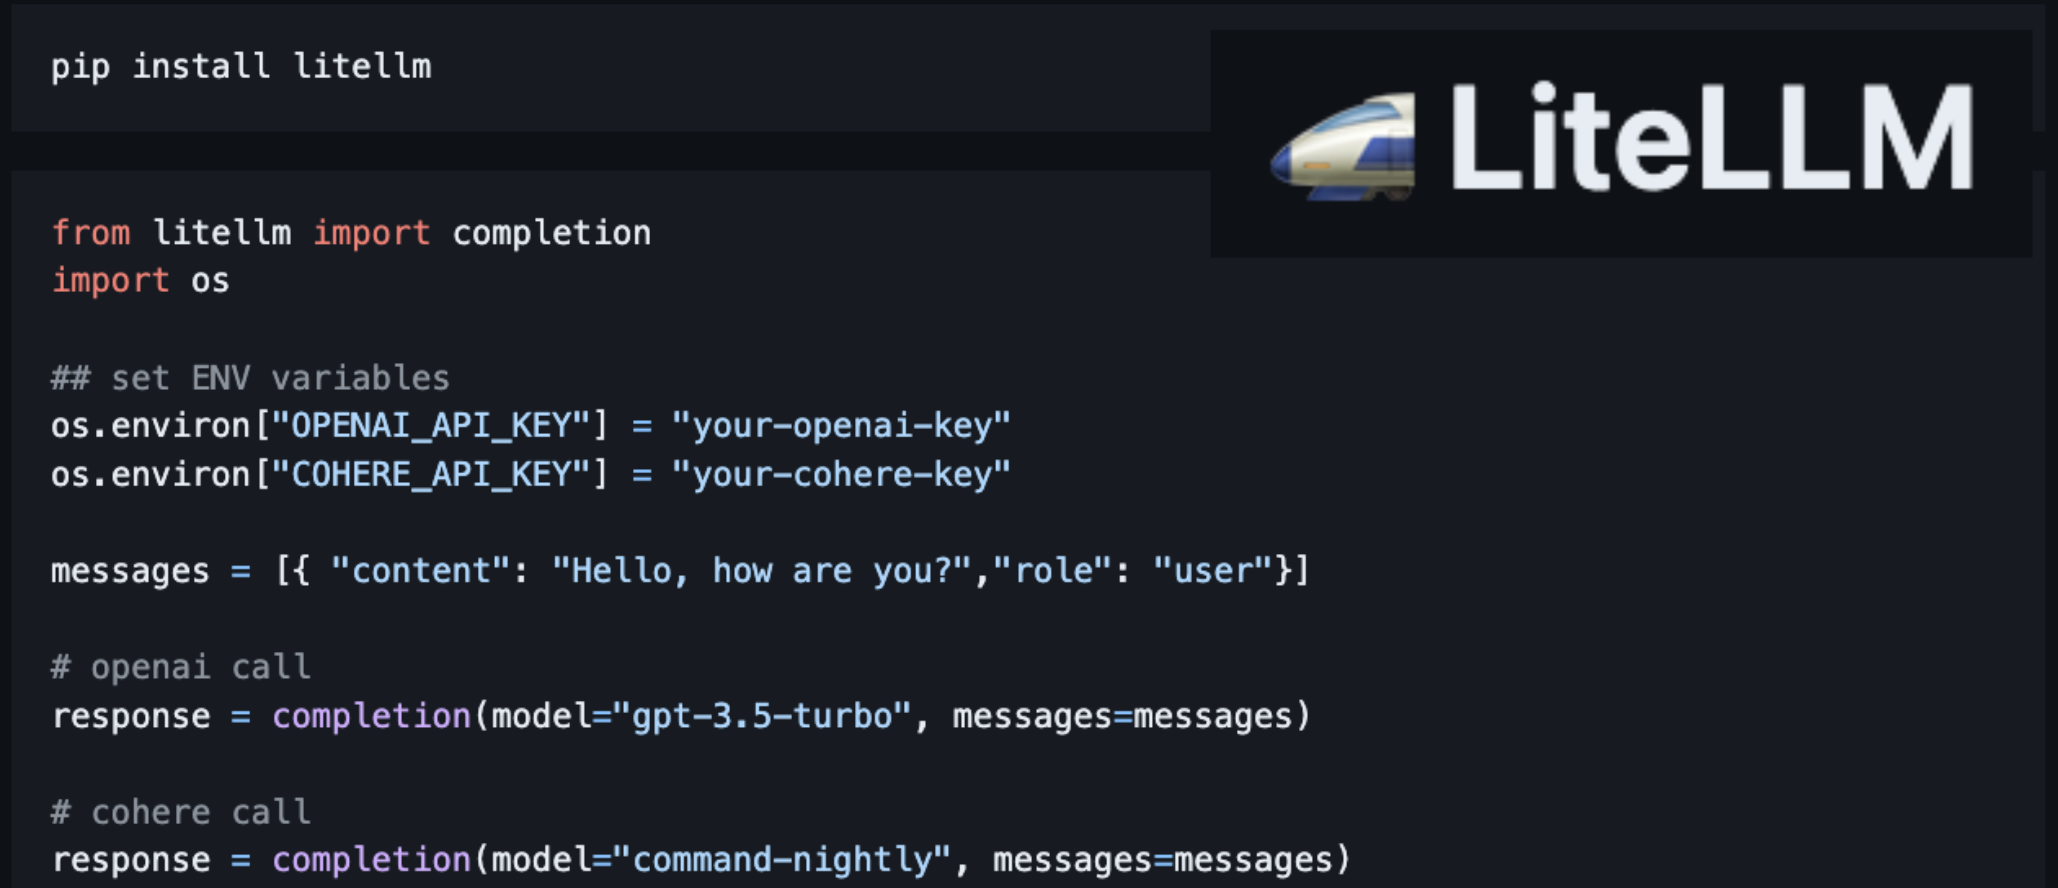This screenshot has width=2058, height=888.
Task: Click the bullet train logo icon
Action: (1342, 146)
